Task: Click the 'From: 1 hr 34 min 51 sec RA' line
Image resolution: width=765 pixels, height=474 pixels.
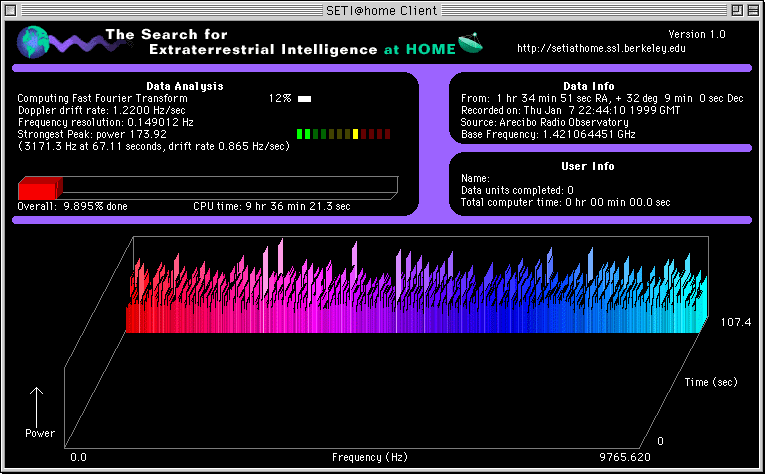Action: coord(602,99)
